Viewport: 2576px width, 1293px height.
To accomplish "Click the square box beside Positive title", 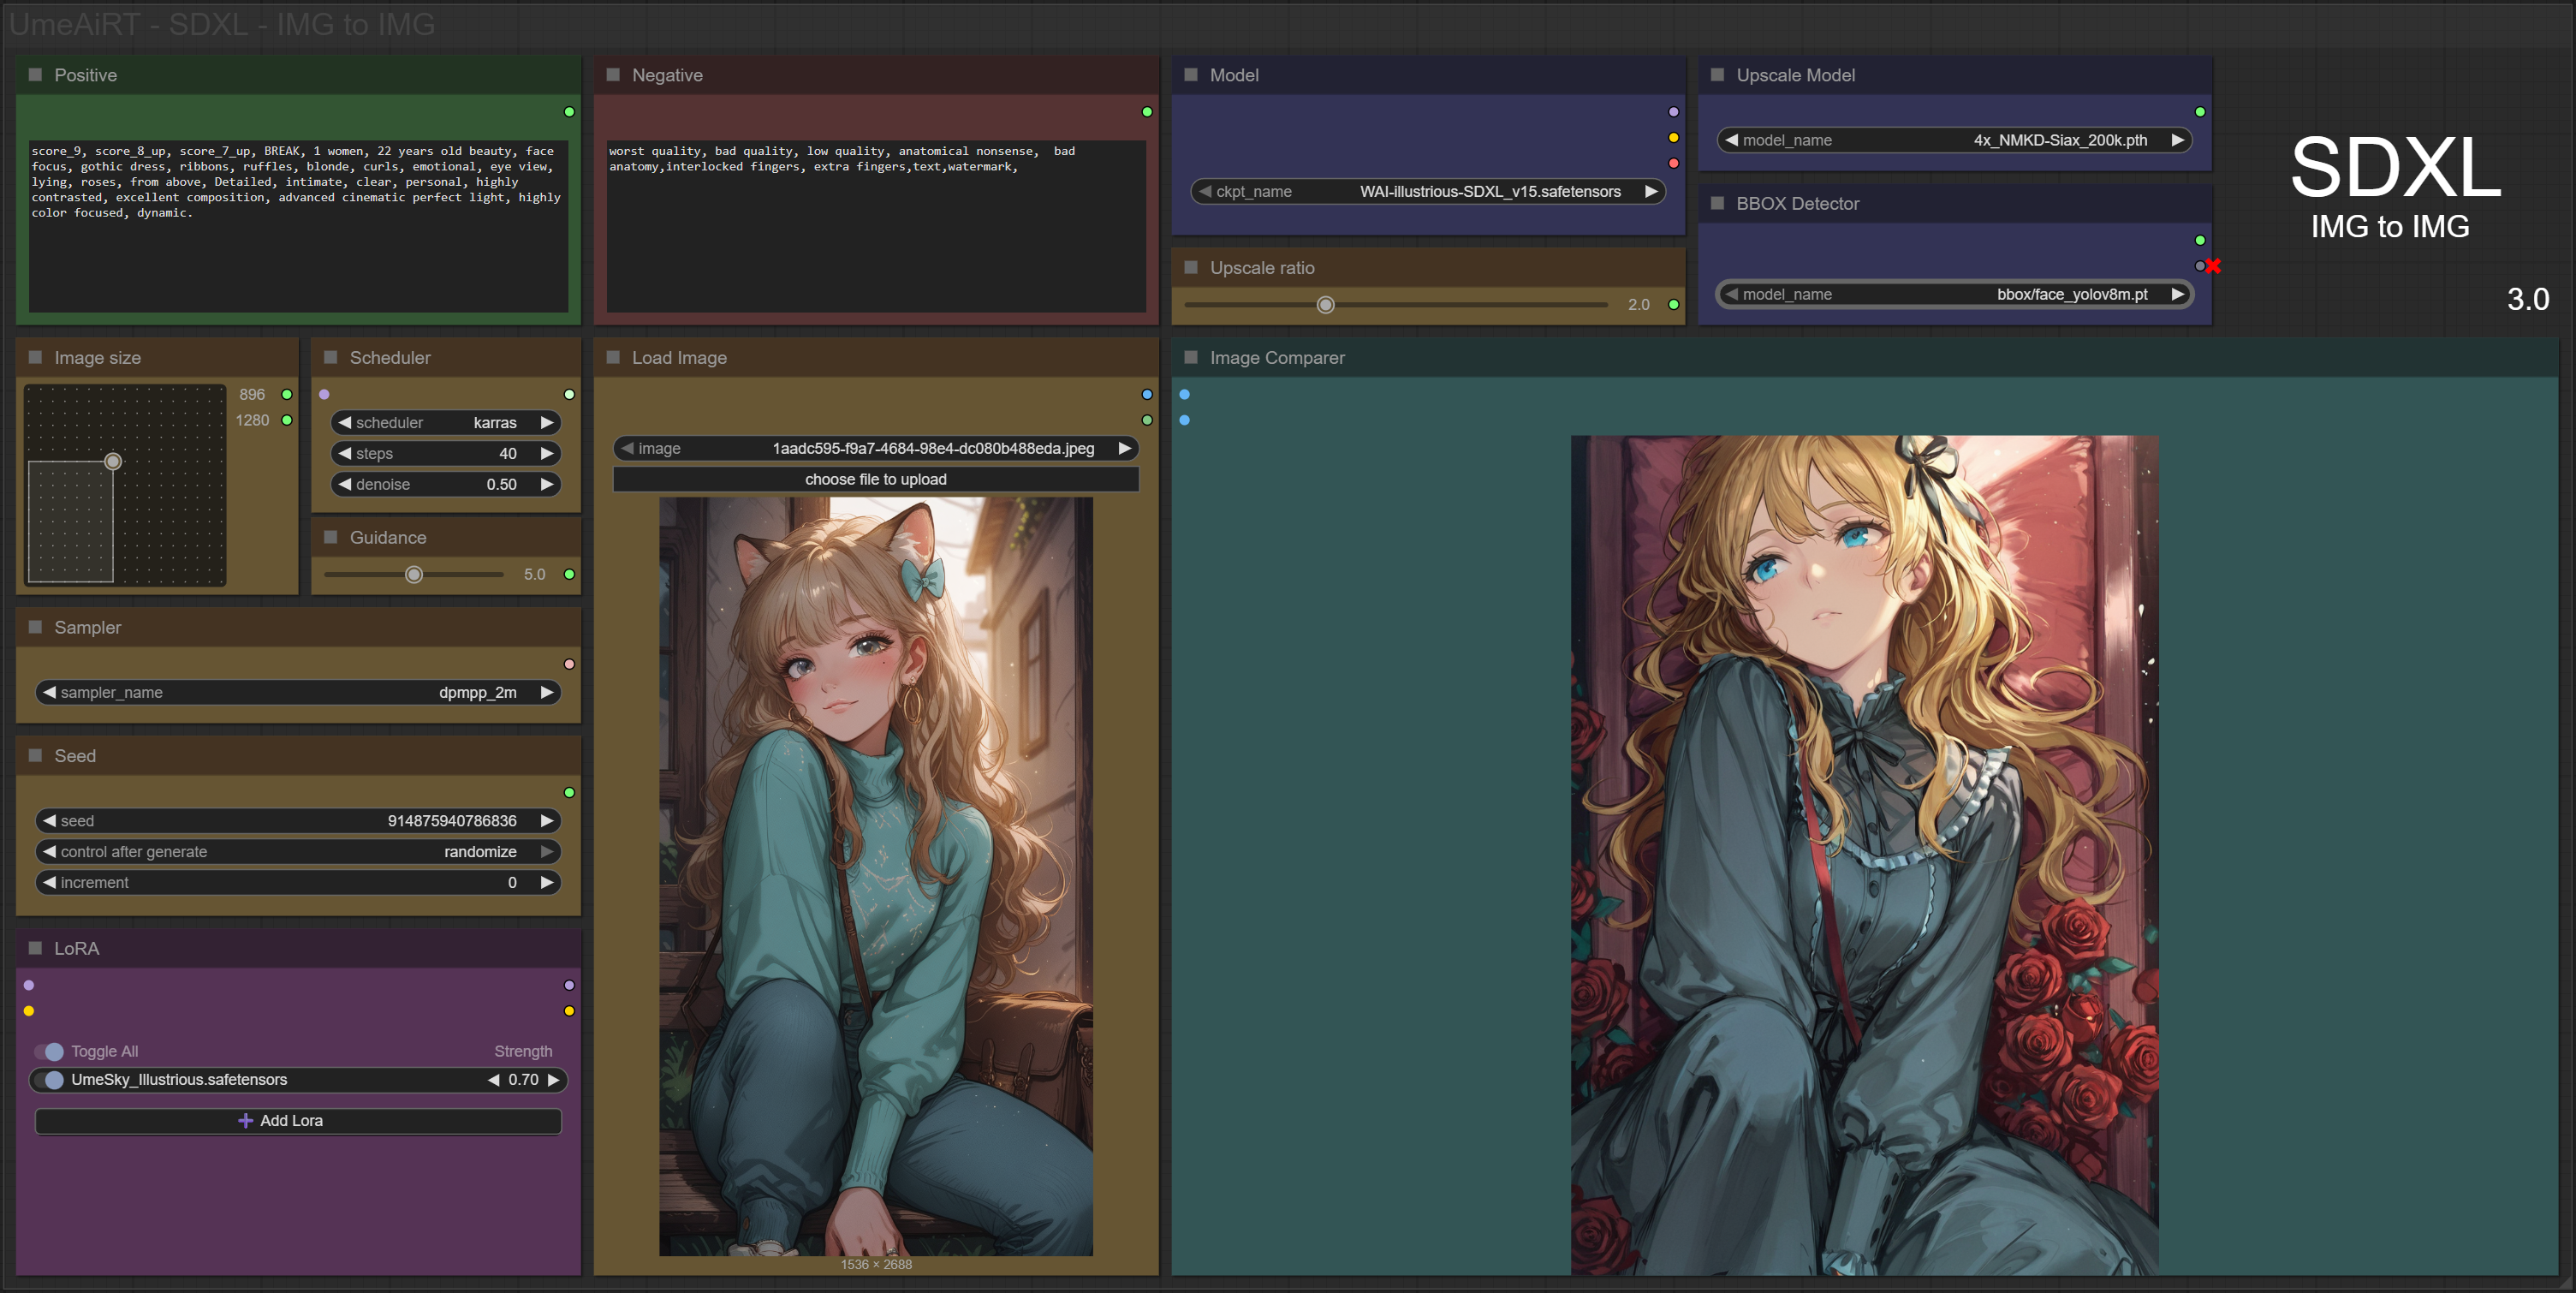I will pos(35,75).
